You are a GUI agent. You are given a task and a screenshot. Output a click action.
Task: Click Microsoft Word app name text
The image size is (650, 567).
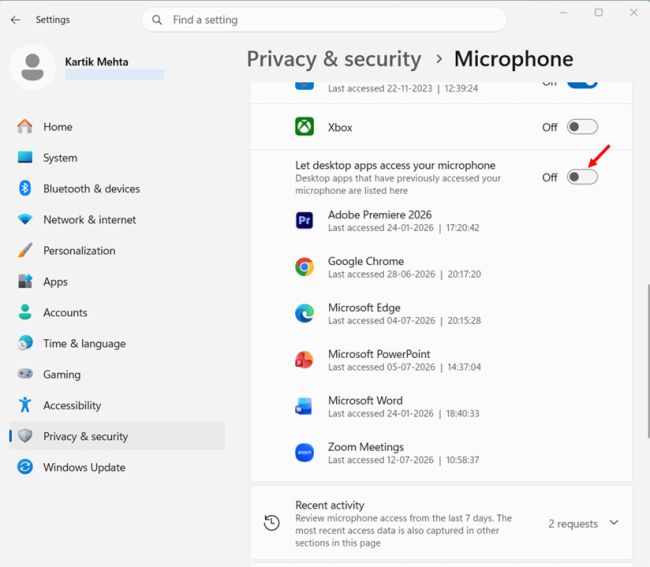coord(365,400)
